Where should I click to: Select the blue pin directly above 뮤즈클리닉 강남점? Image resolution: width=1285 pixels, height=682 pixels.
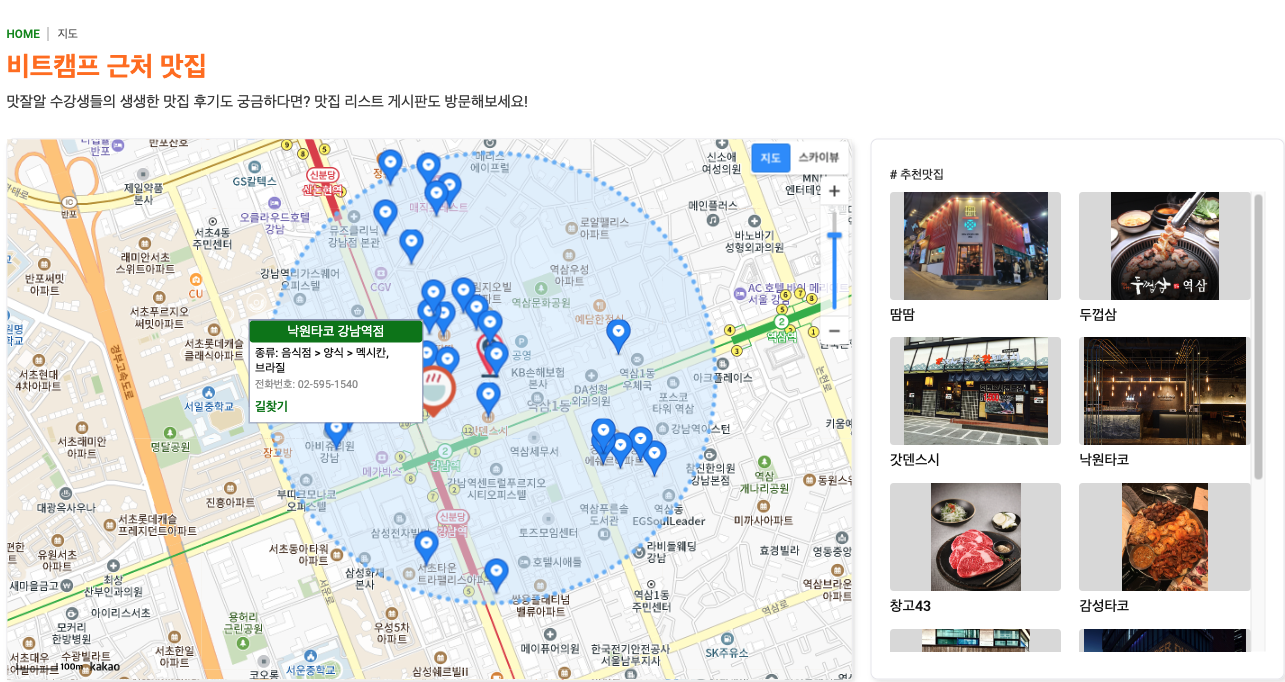[385, 216]
